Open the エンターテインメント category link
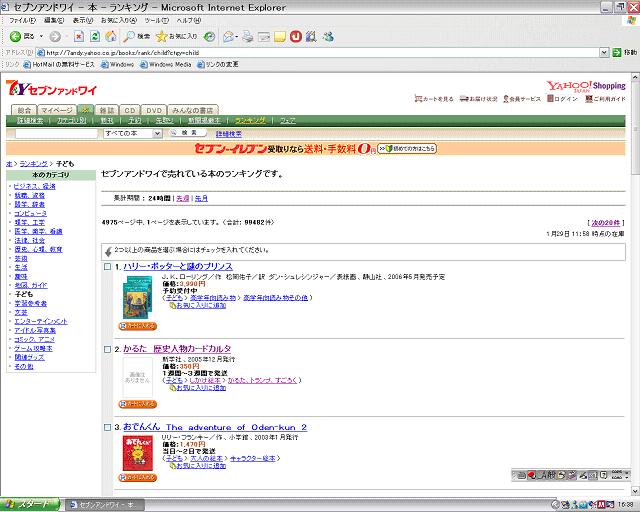 (41, 321)
